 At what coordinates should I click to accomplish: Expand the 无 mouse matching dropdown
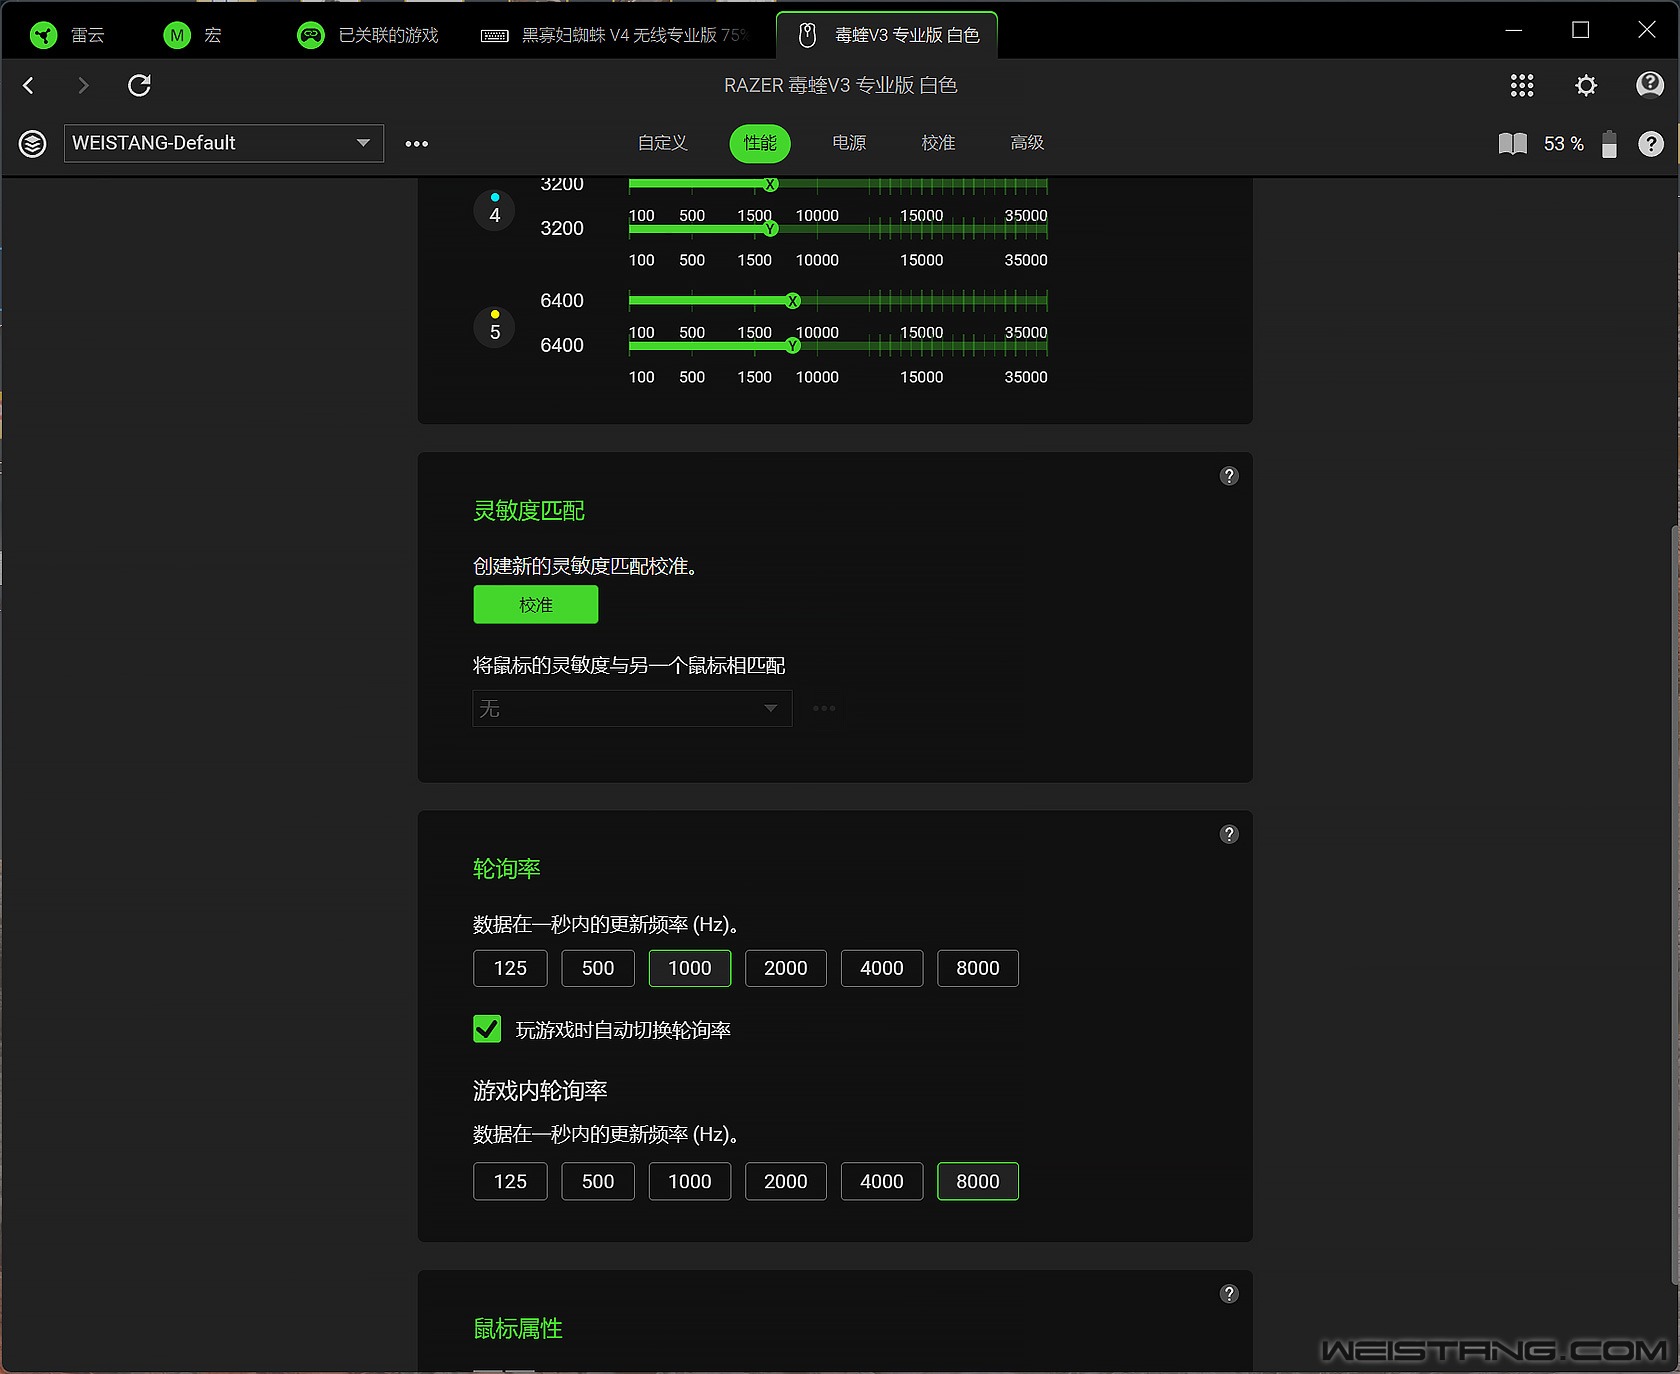tap(632, 708)
